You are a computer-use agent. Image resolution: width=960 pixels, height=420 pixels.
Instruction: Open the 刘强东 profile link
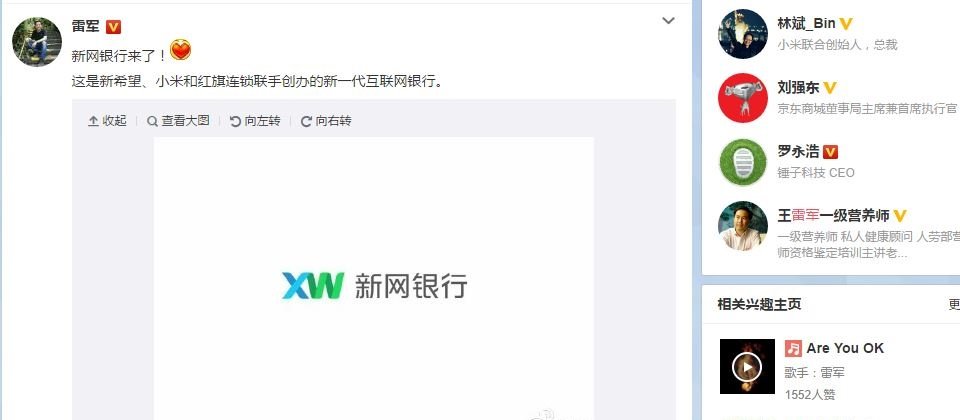tap(798, 87)
